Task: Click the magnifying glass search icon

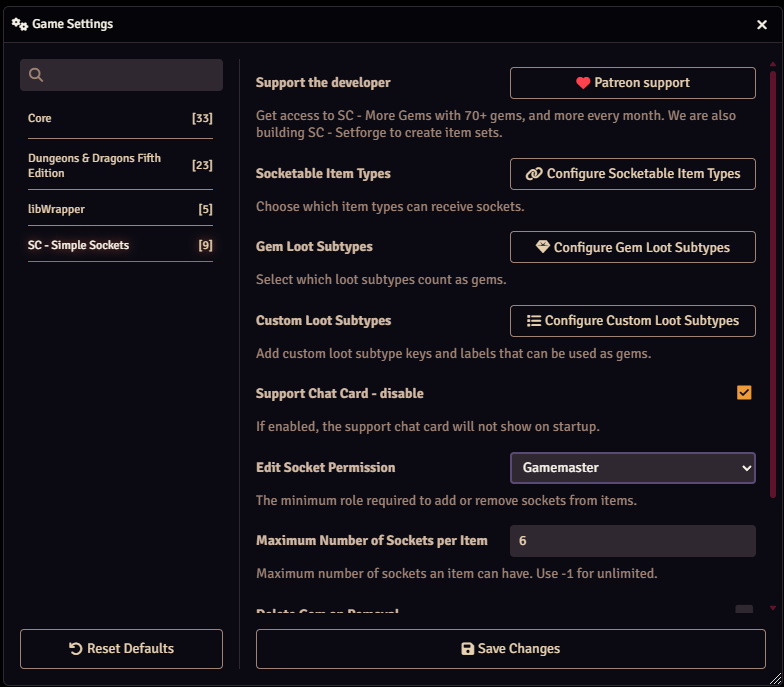Action: (x=37, y=75)
